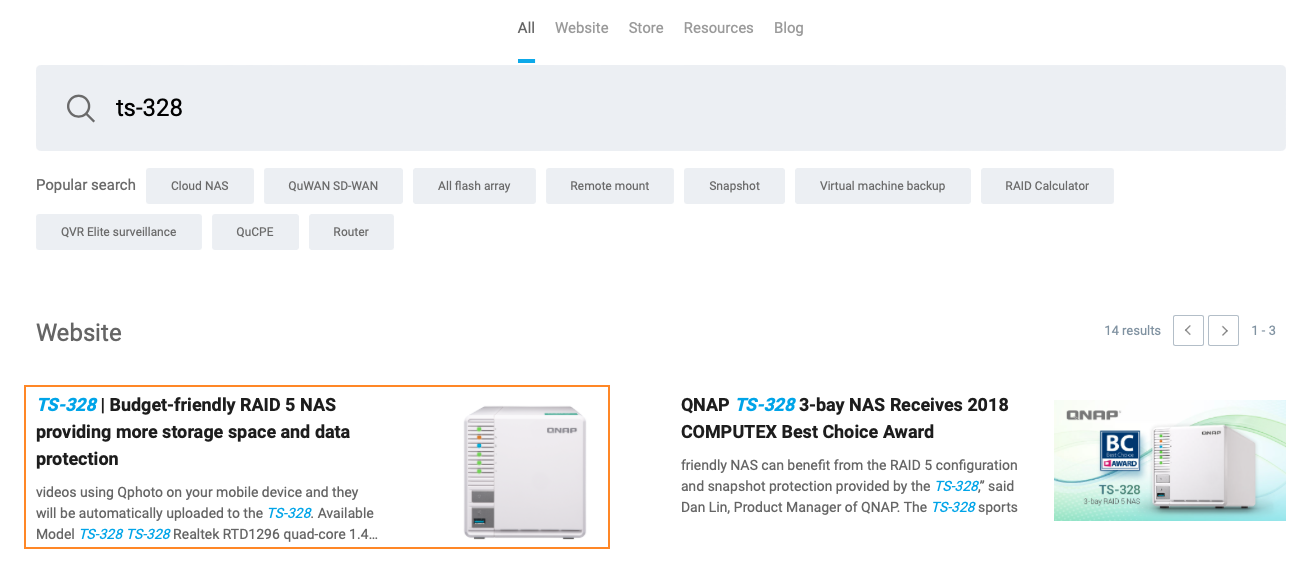Open the Store tab

[x=645, y=28]
